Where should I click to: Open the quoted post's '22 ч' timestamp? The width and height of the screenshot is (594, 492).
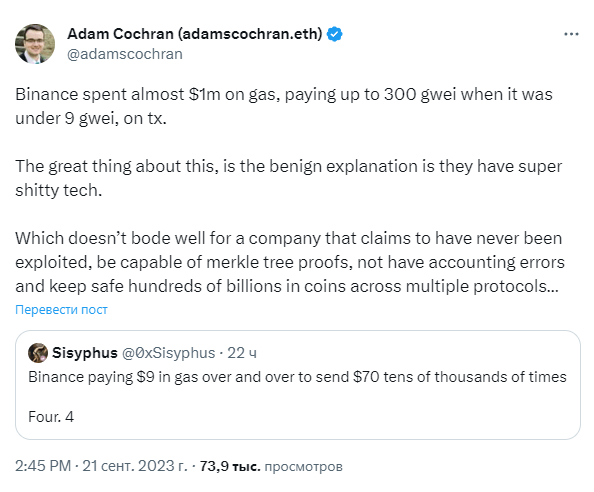point(242,353)
